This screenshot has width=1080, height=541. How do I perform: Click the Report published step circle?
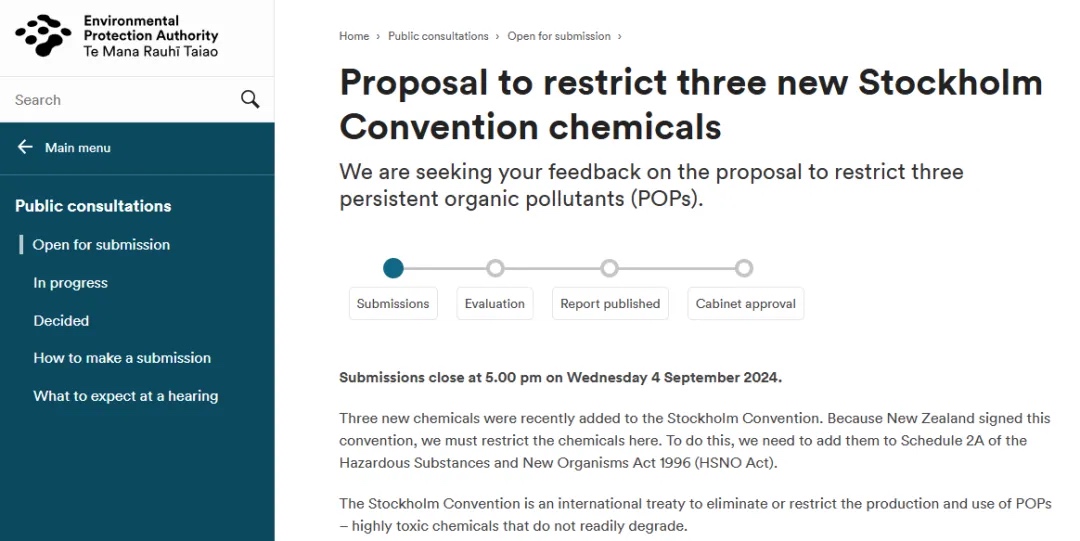coord(610,268)
